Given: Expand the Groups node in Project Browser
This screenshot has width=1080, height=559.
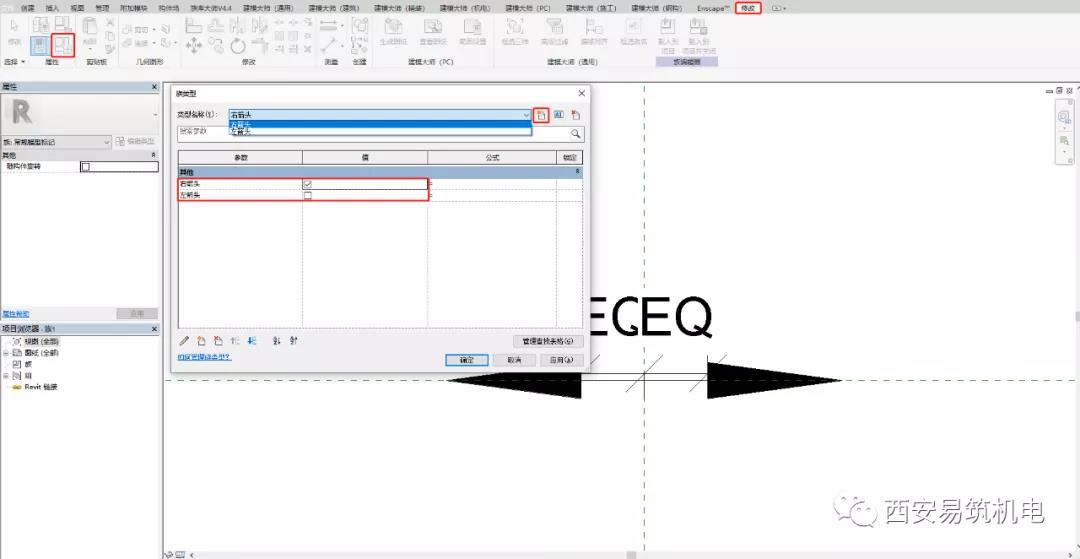Looking at the screenshot, I should coord(6,375).
